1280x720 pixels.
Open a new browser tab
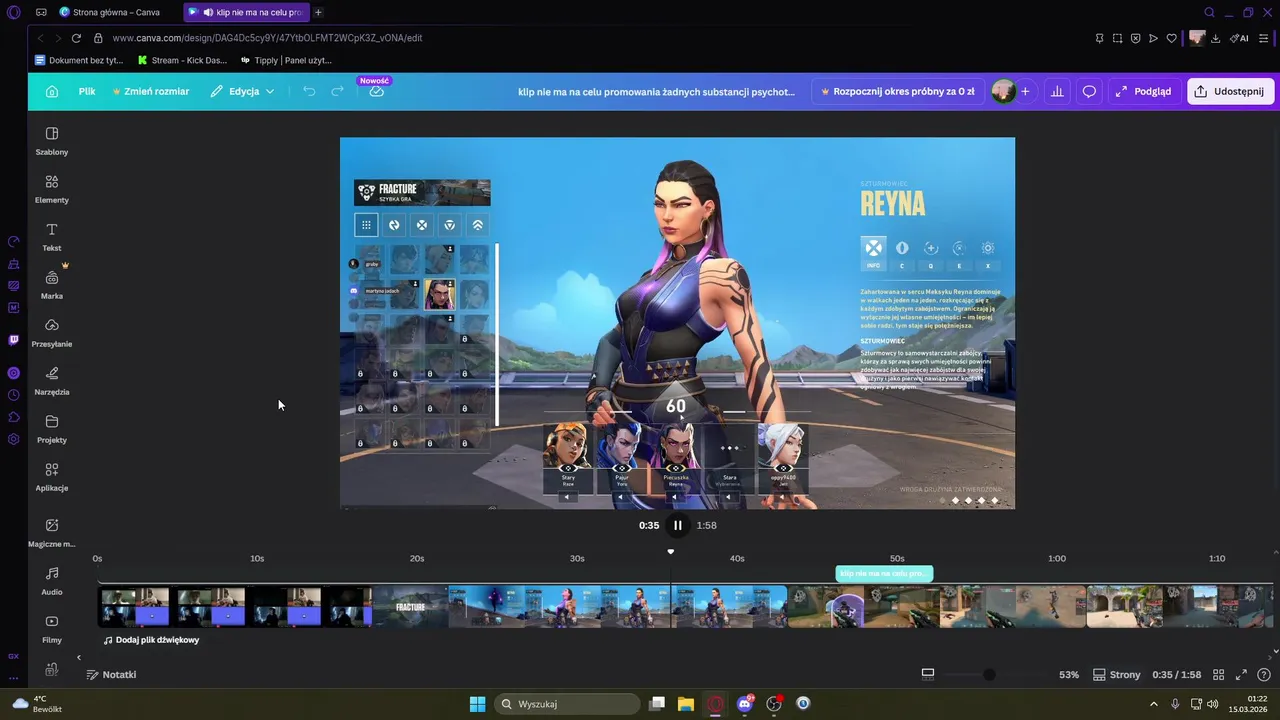pos(318,12)
